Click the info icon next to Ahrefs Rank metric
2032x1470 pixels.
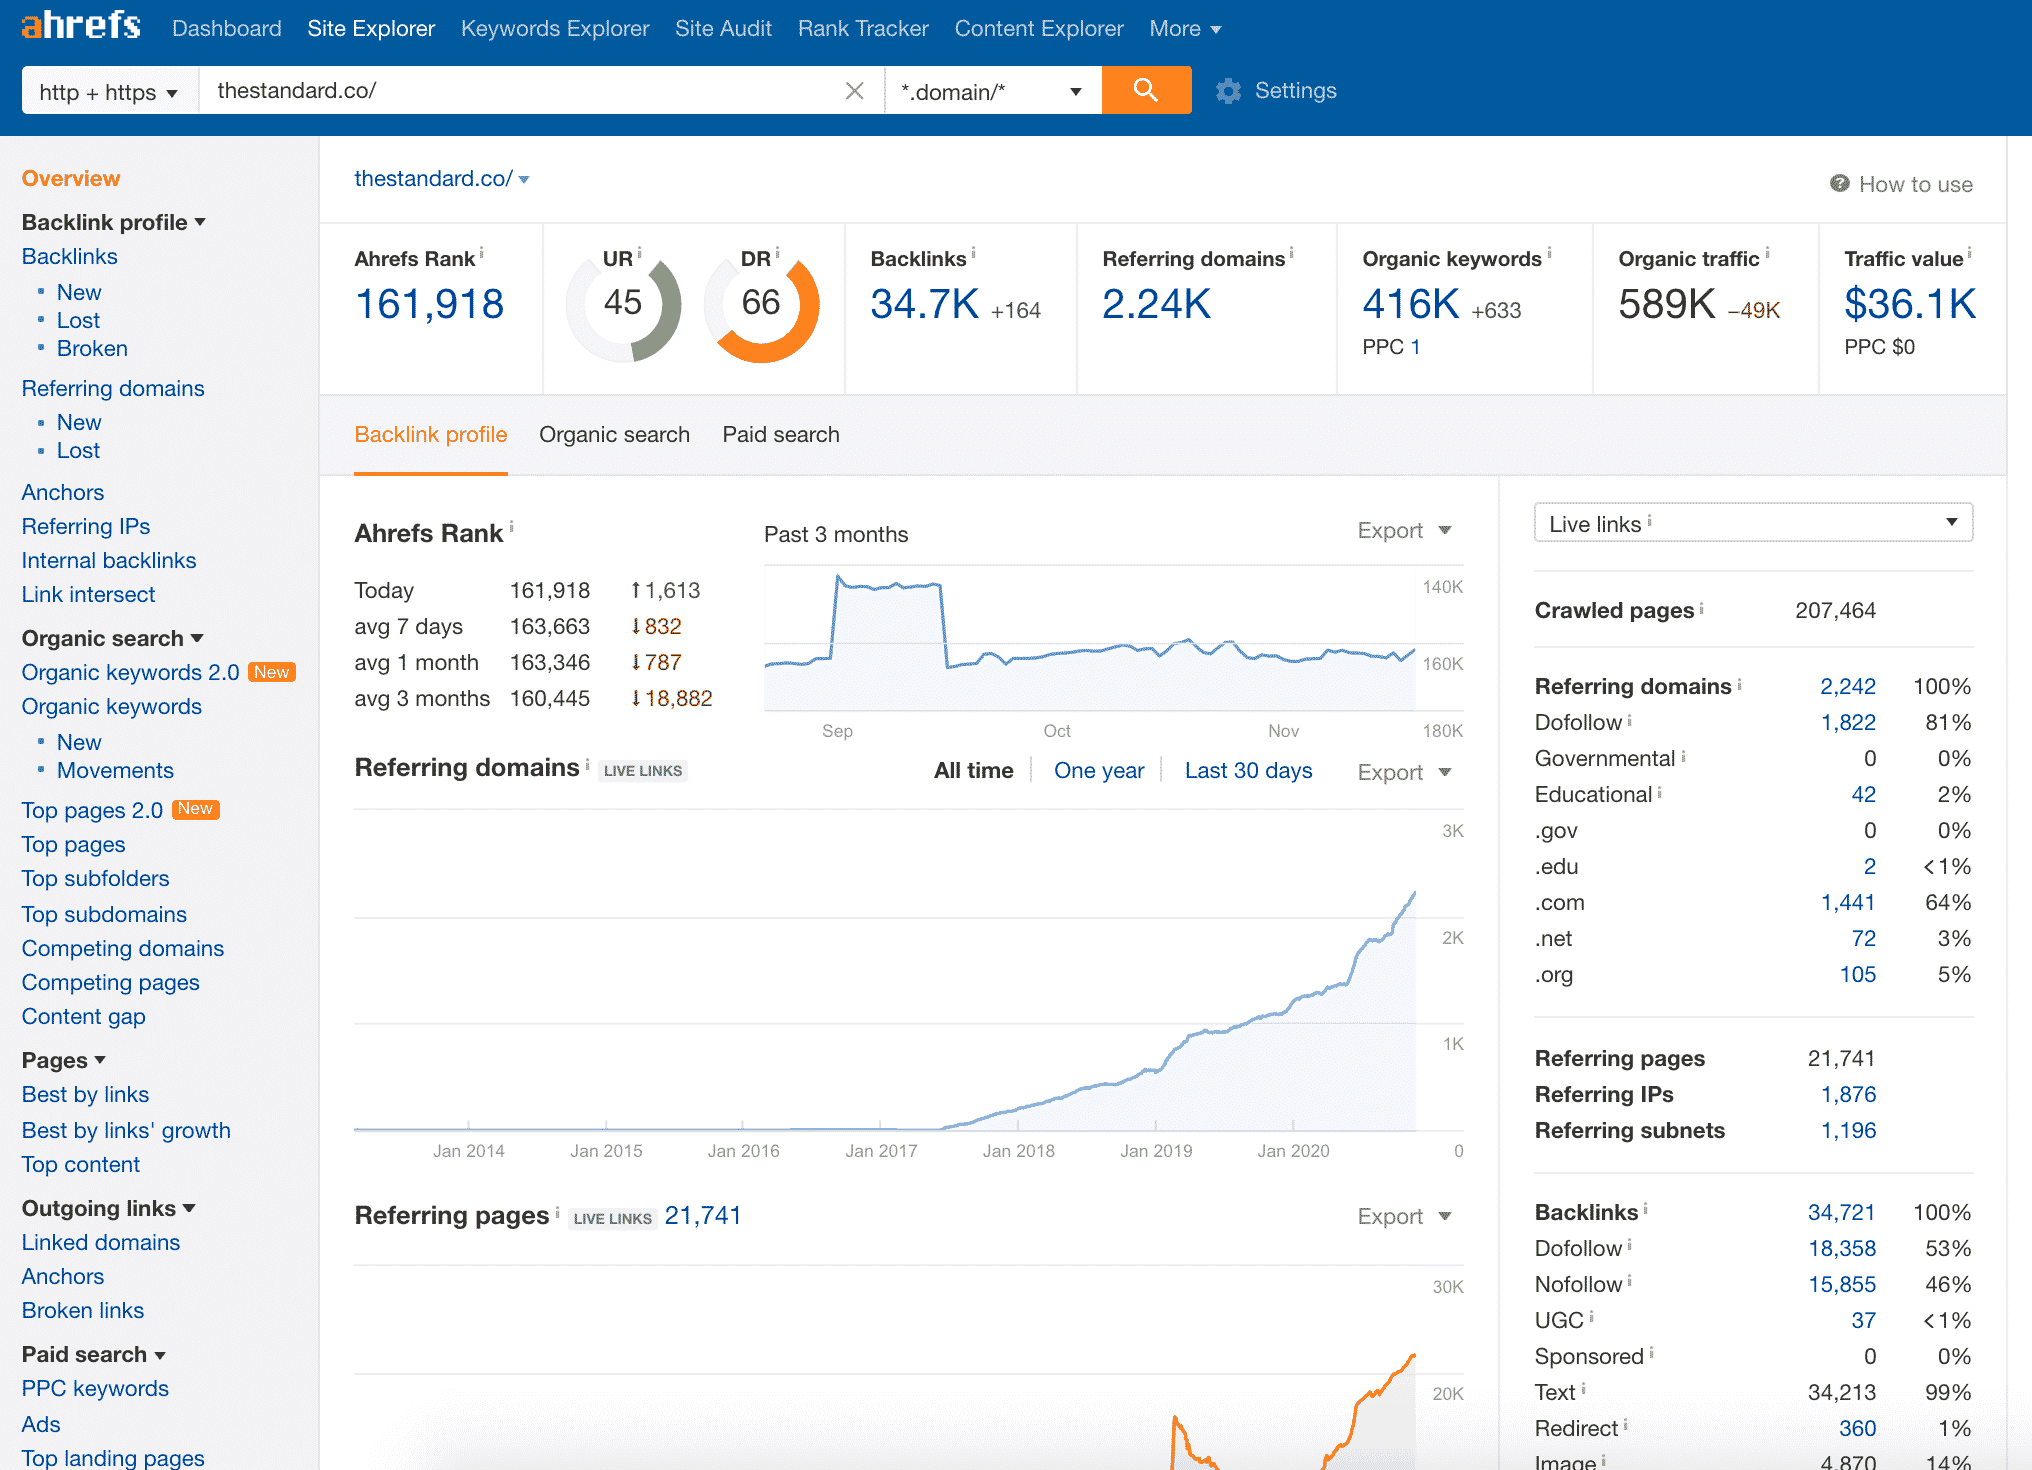pos(482,254)
